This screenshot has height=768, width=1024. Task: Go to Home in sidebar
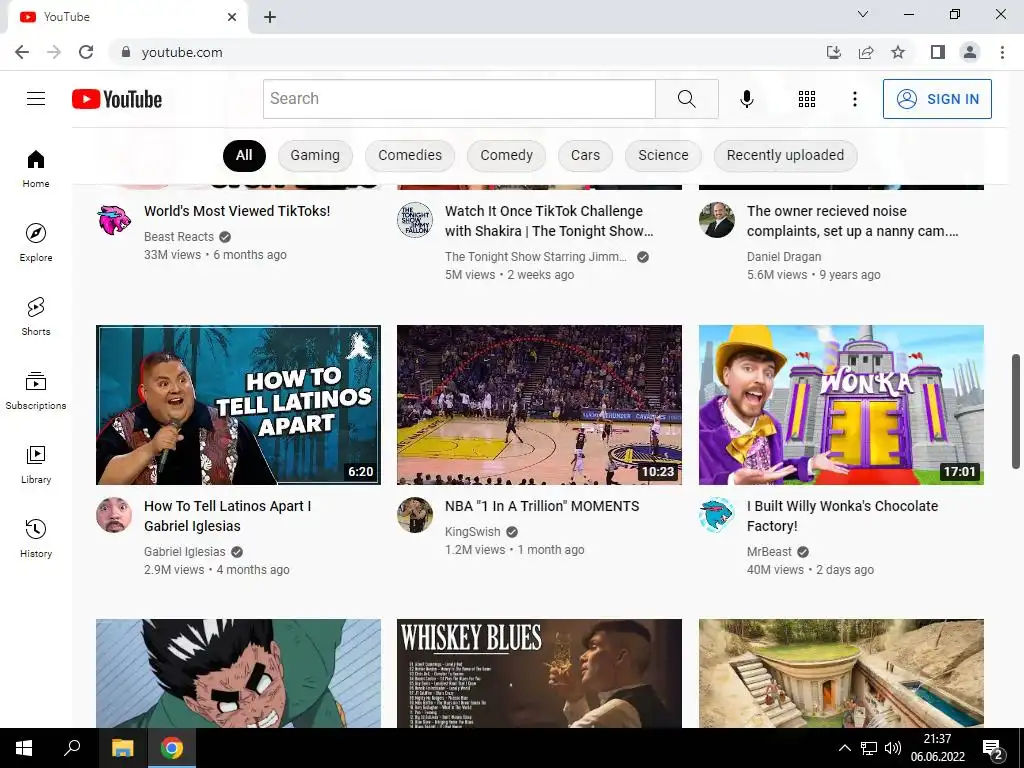click(36, 168)
